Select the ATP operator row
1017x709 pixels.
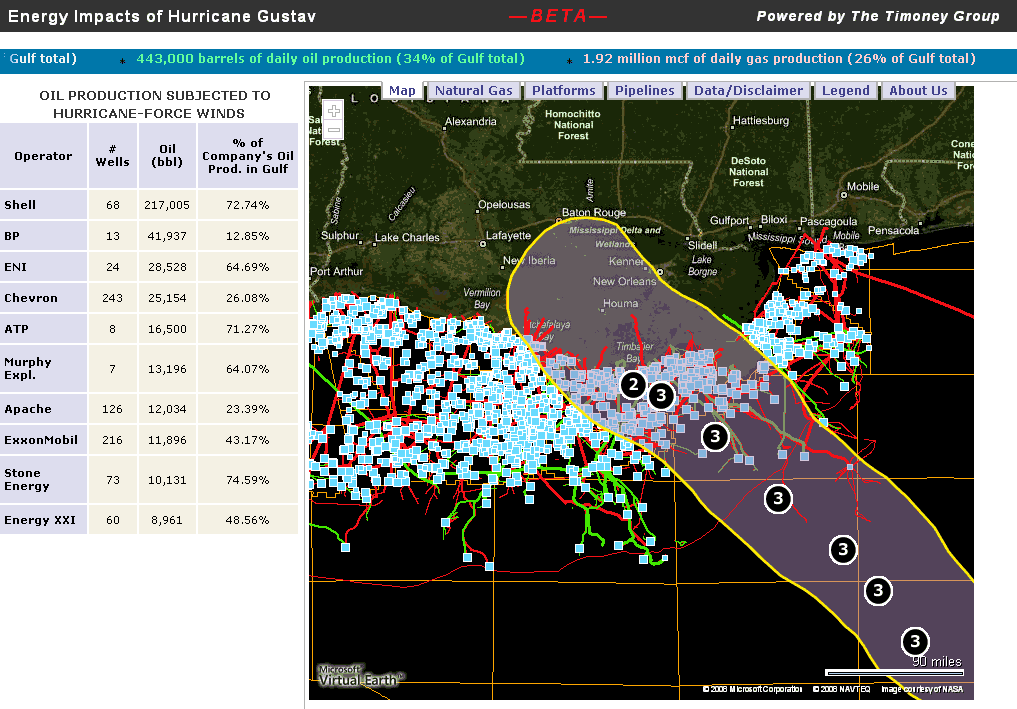(x=149, y=329)
